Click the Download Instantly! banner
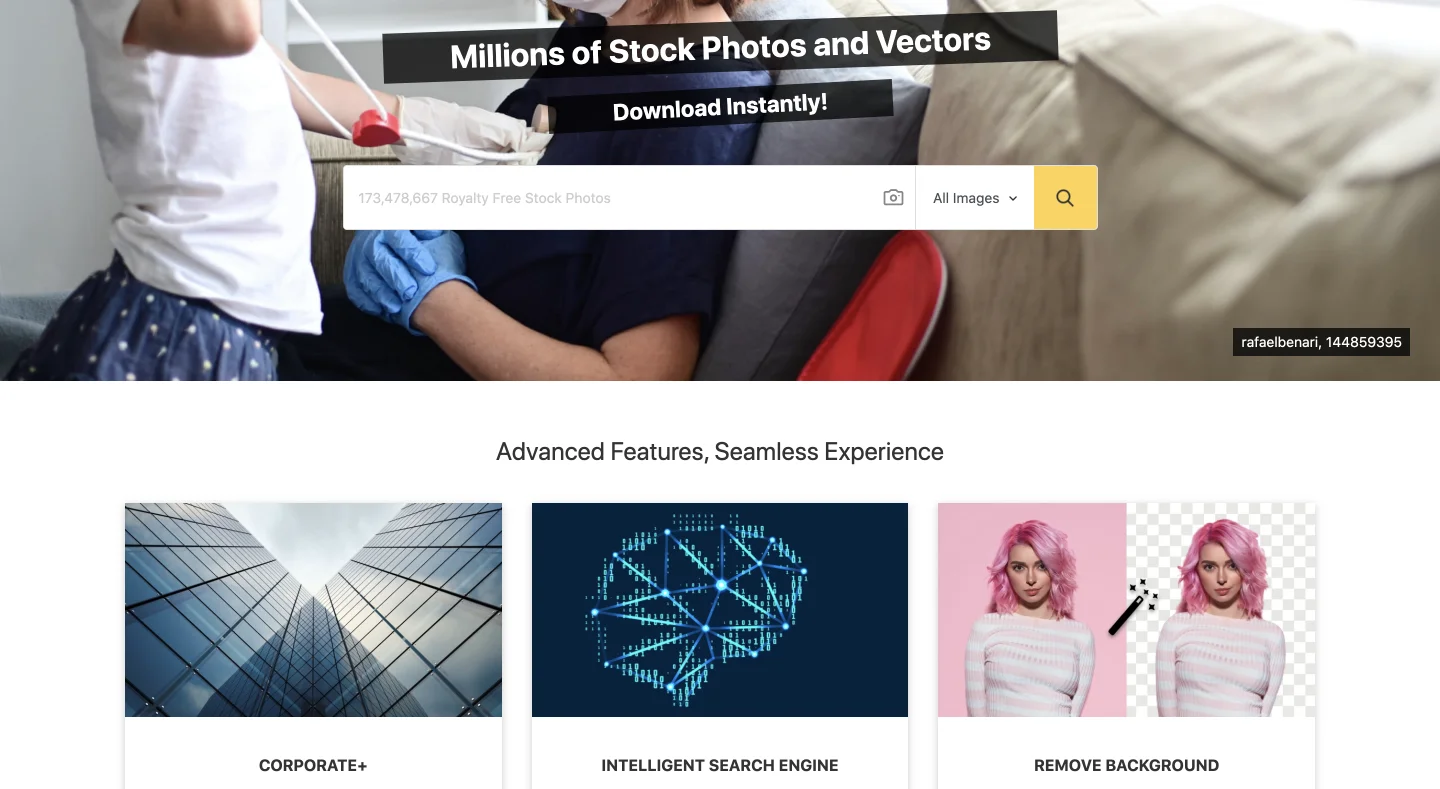Image resolution: width=1440 pixels, height=789 pixels. click(x=720, y=106)
